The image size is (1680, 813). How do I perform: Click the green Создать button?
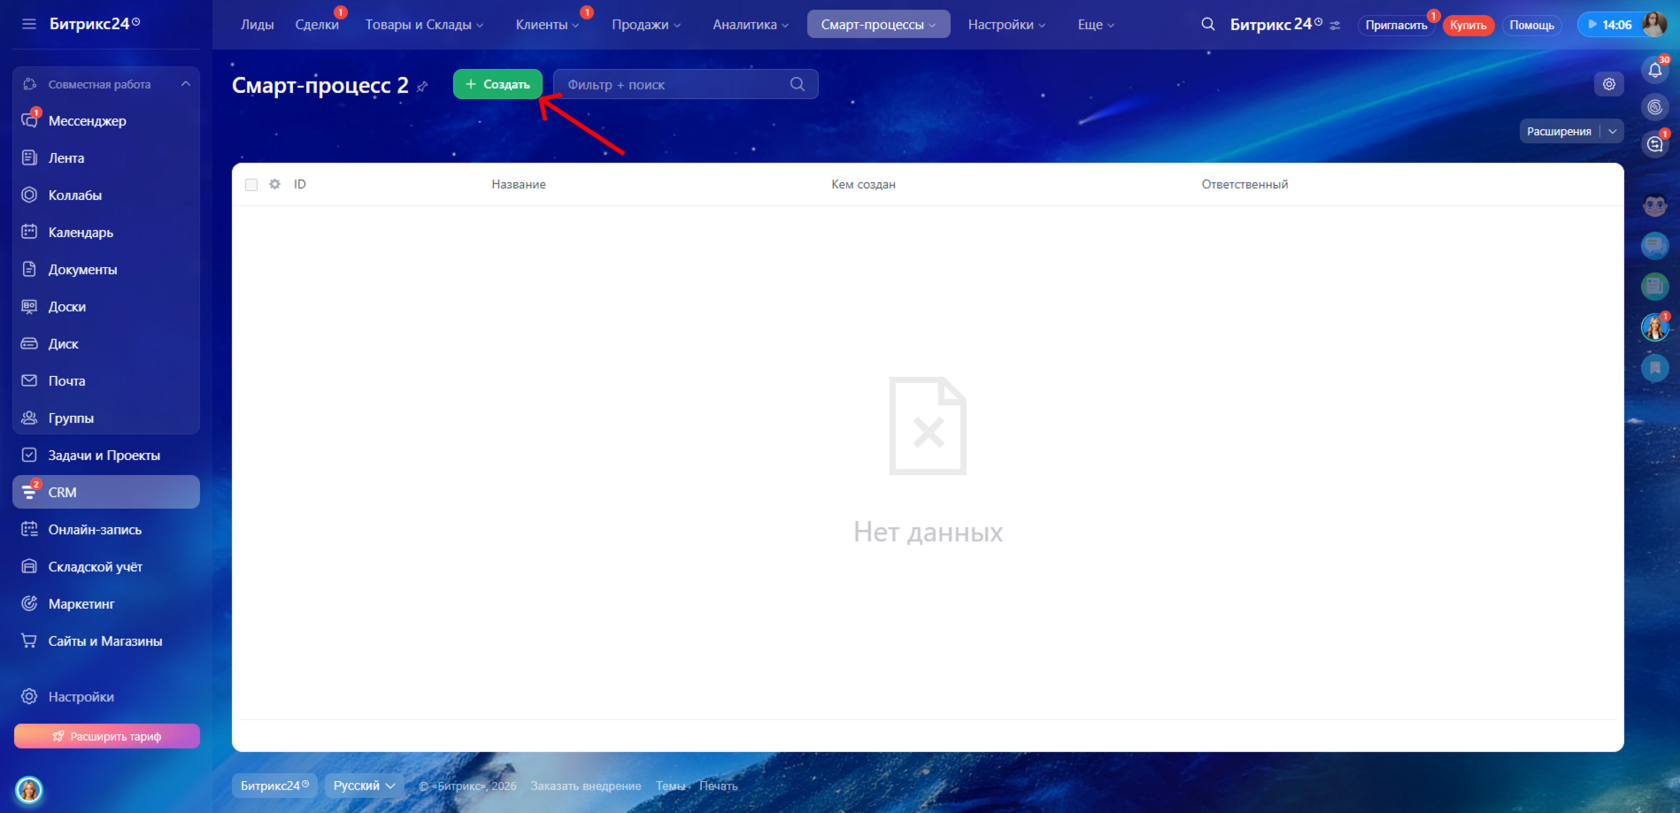[x=498, y=84]
